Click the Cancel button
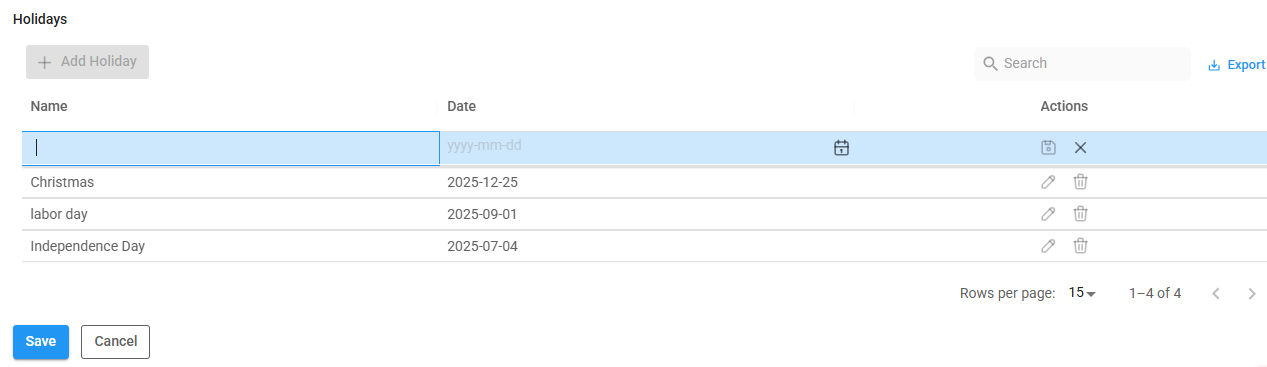The image size is (1267, 367). 115,341
